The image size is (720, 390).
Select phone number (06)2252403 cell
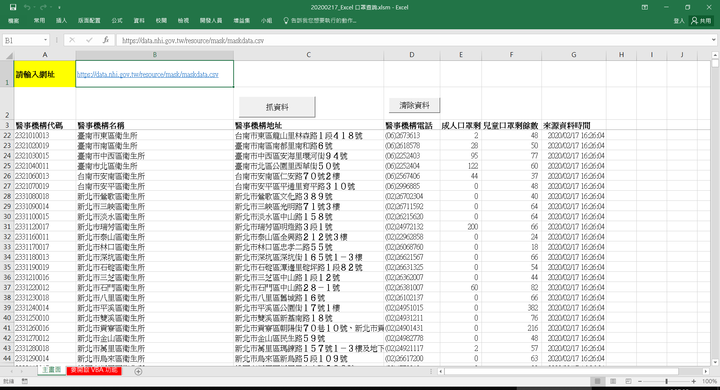412,156
